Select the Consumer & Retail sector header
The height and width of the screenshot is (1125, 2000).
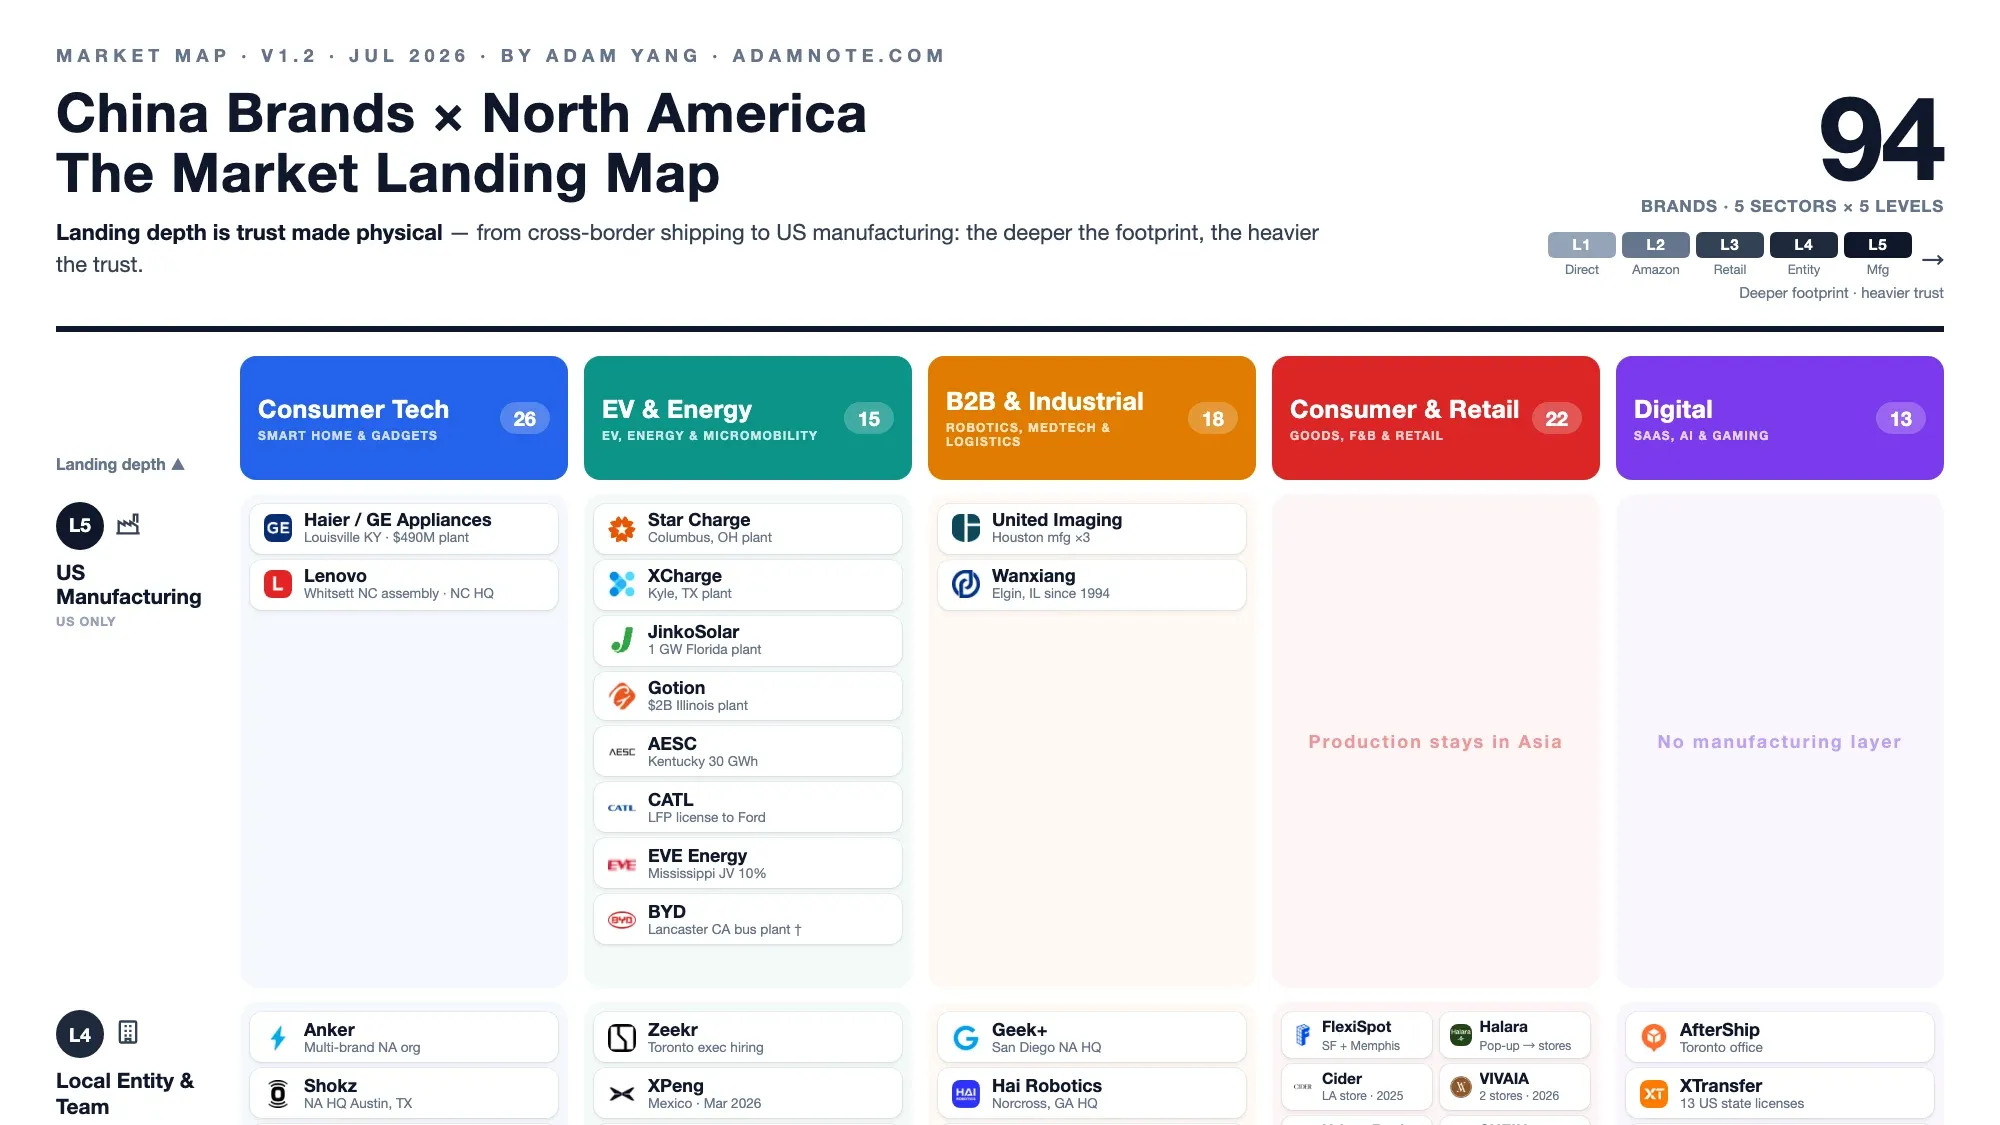(1436, 418)
